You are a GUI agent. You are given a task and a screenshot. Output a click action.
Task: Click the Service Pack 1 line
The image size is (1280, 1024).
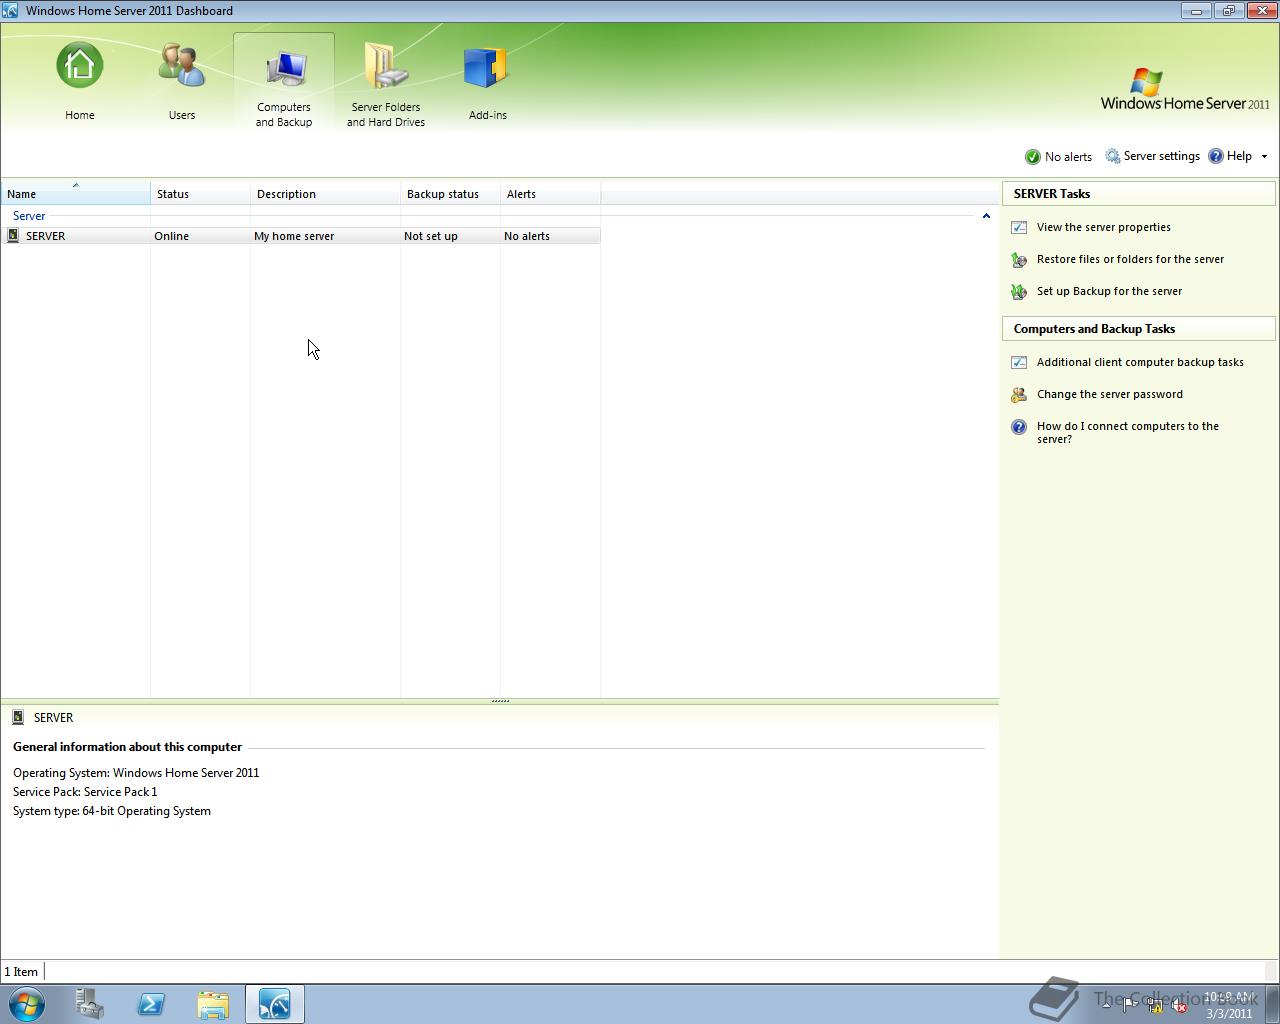point(85,792)
